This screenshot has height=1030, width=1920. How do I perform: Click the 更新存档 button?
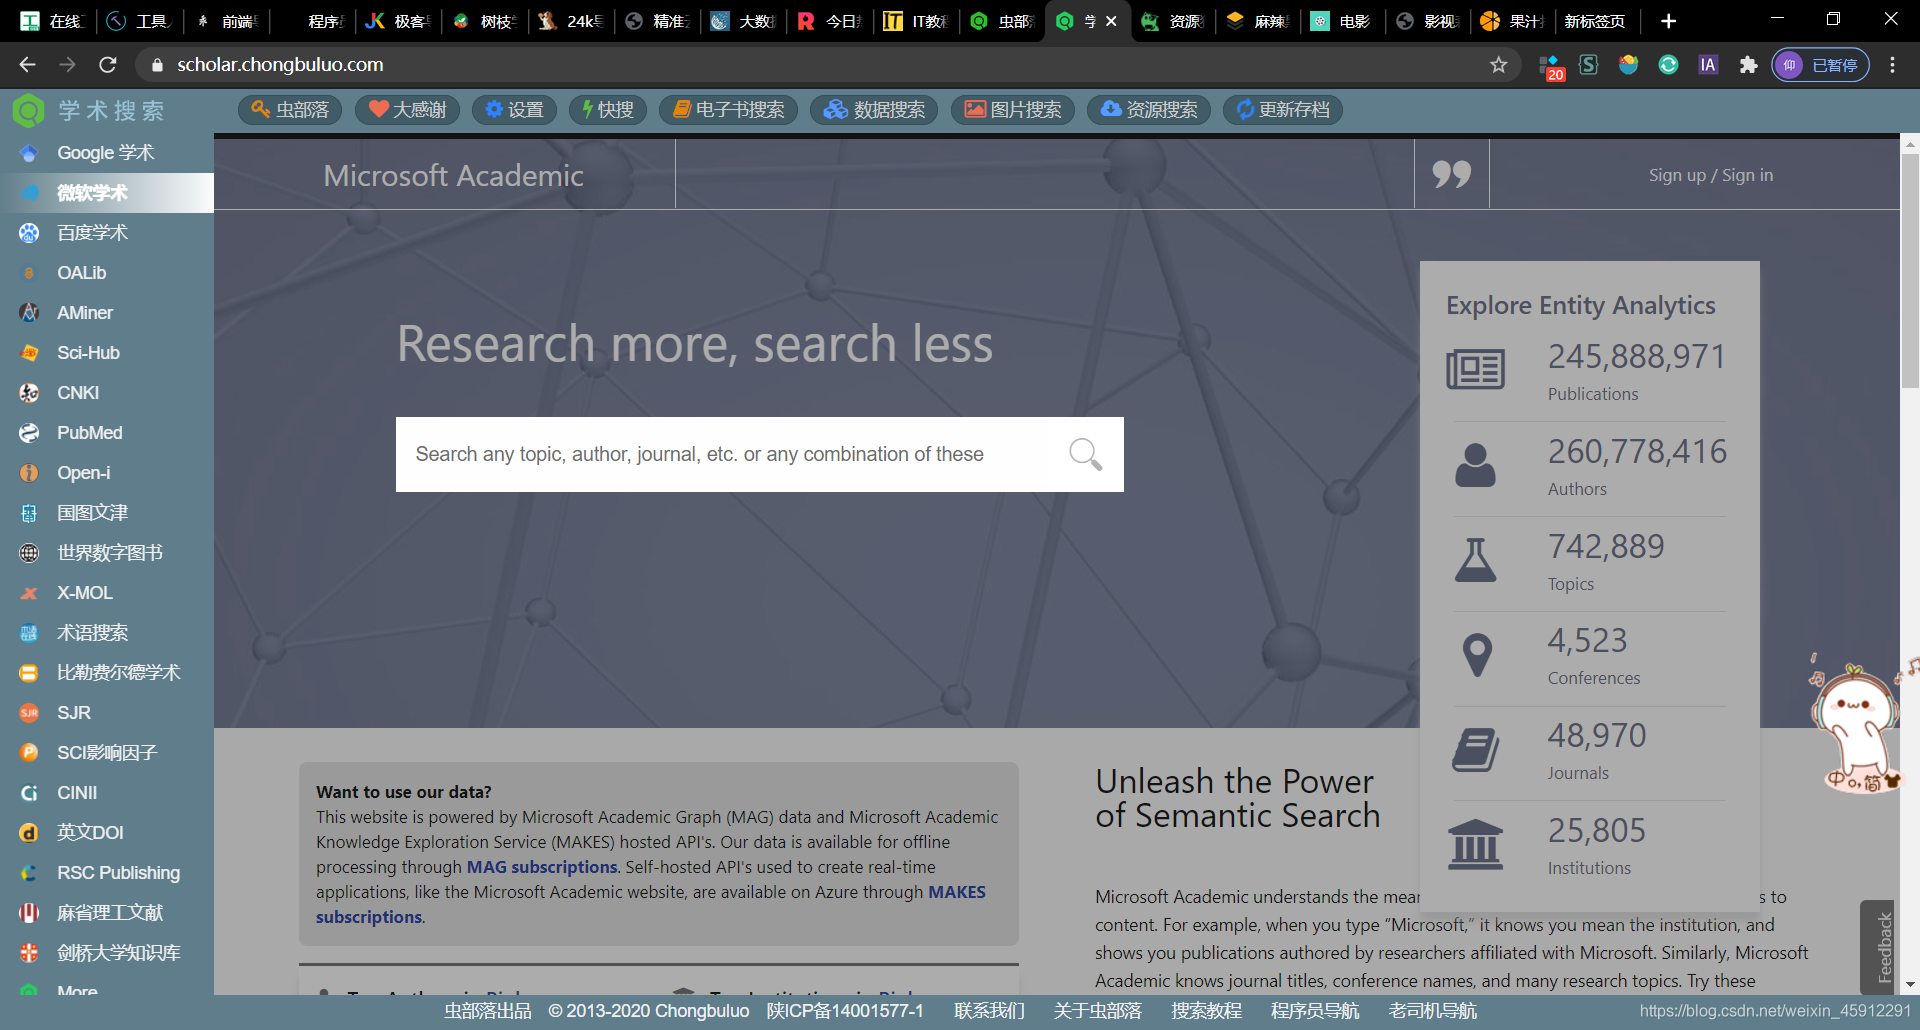(x=1283, y=110)
